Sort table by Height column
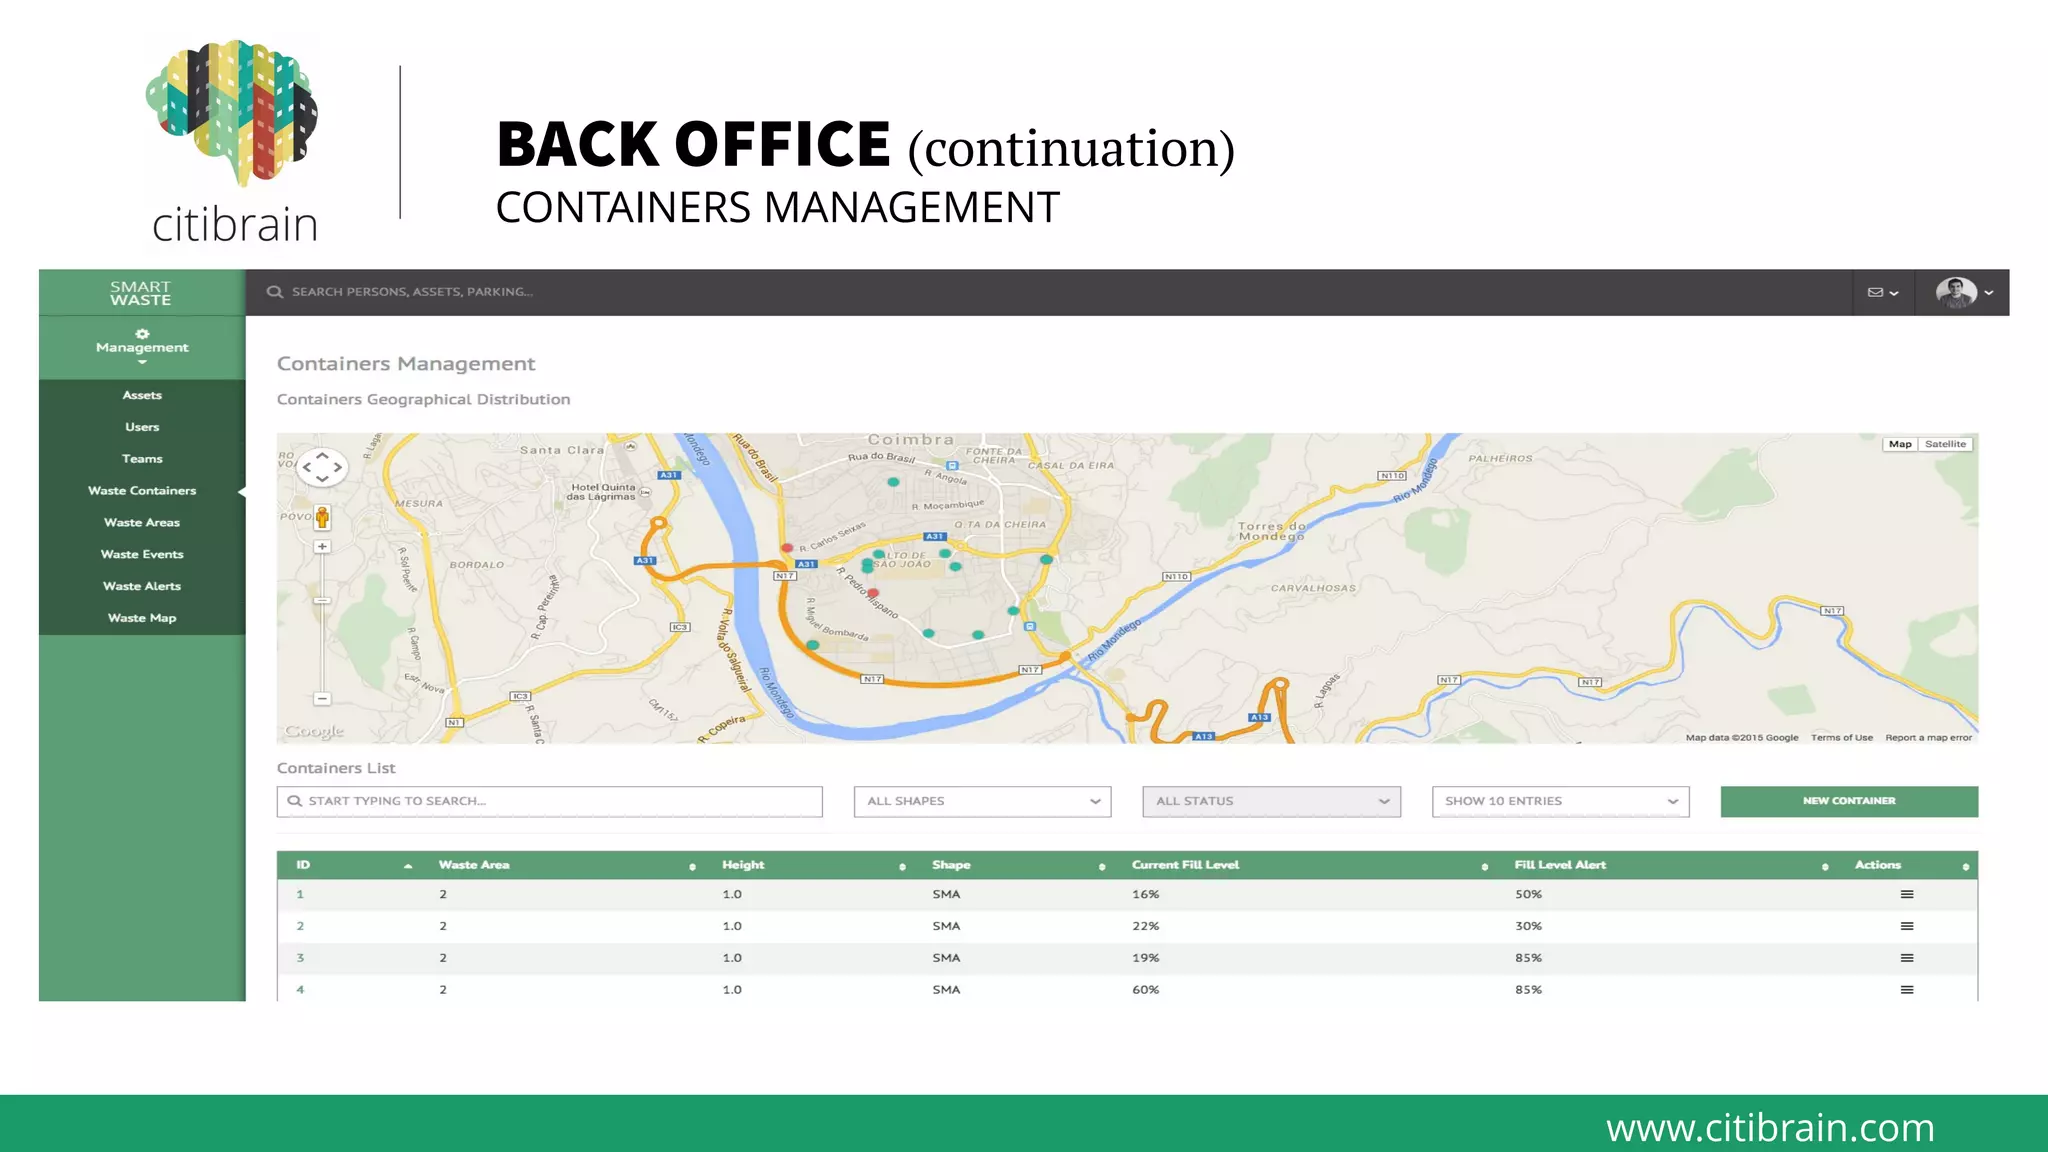2048x1152 pixels. coord(902,866)
